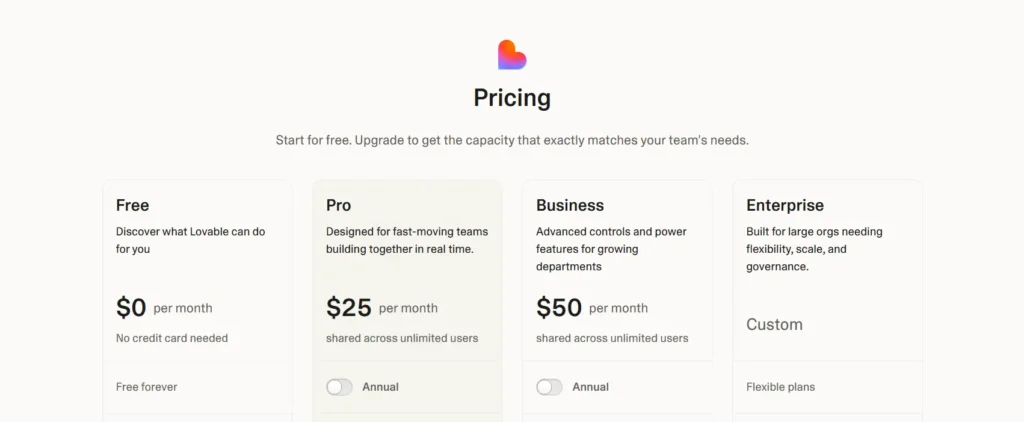
Task: Select the Pro plan title
Action: coord(338,205)
